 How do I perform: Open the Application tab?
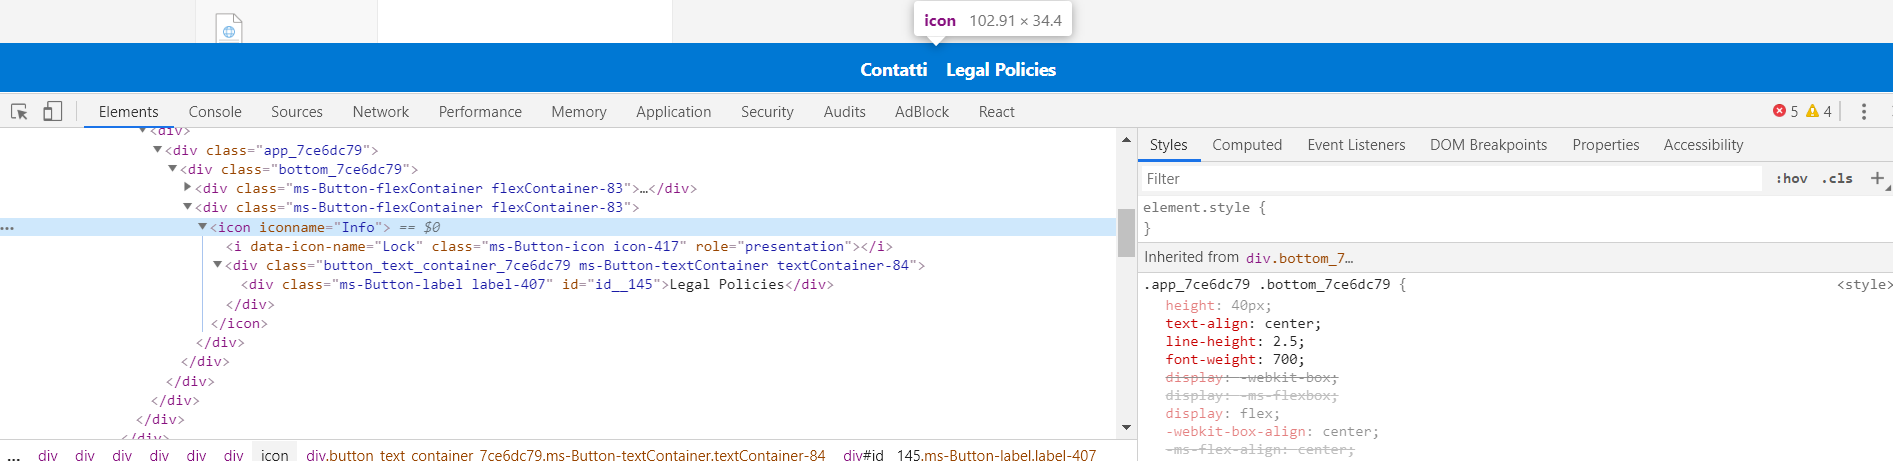click(x=674, y=112)
